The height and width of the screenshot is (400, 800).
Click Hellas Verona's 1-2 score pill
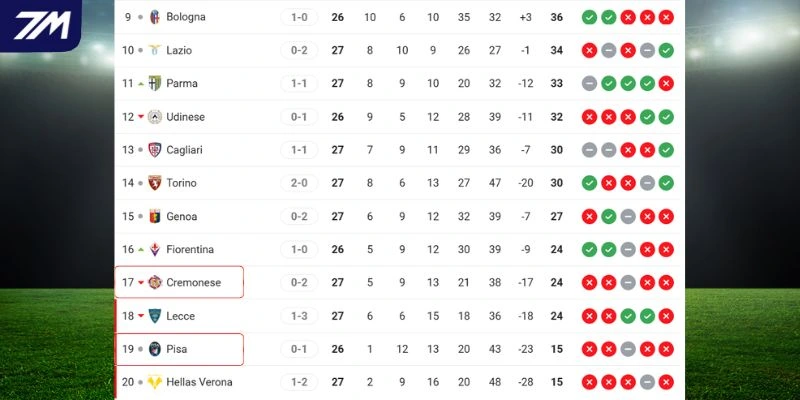299,382
